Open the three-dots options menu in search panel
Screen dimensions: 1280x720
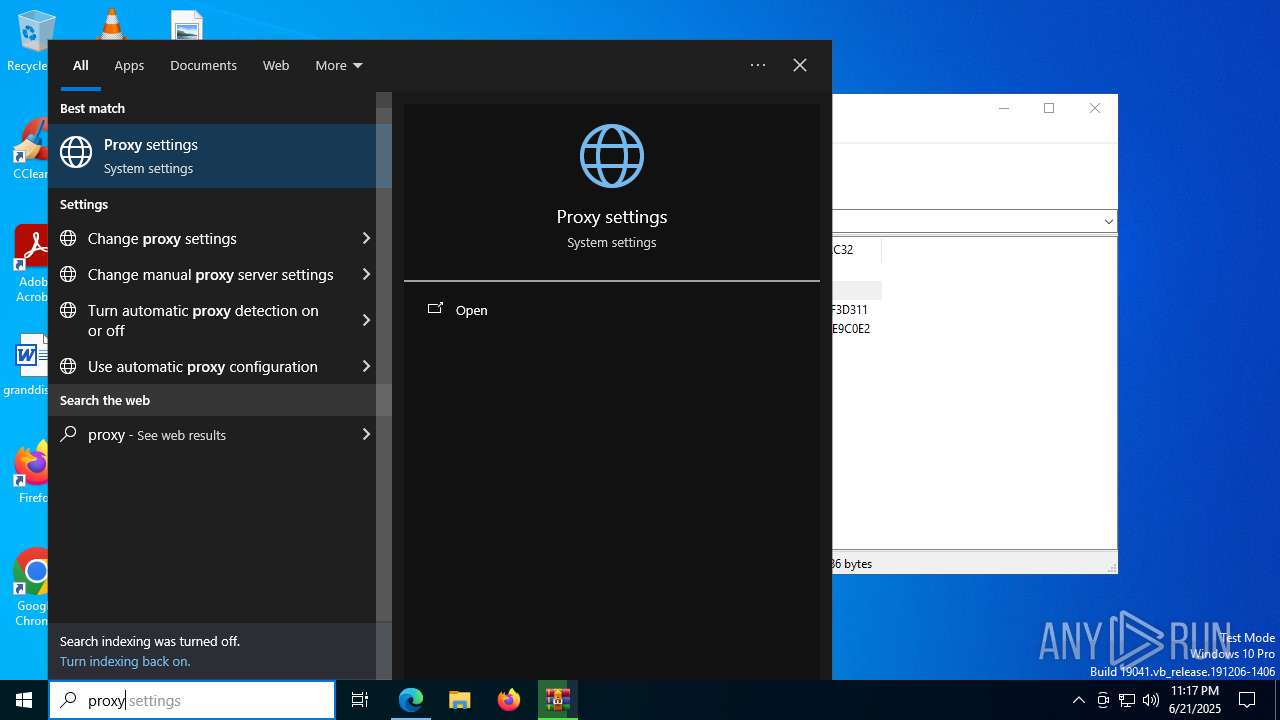[758, 65]
